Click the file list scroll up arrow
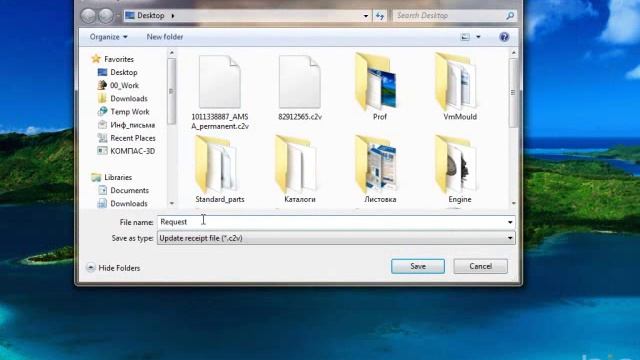The width and height of the screenshot is (640, 360). [x=513, y=53]
